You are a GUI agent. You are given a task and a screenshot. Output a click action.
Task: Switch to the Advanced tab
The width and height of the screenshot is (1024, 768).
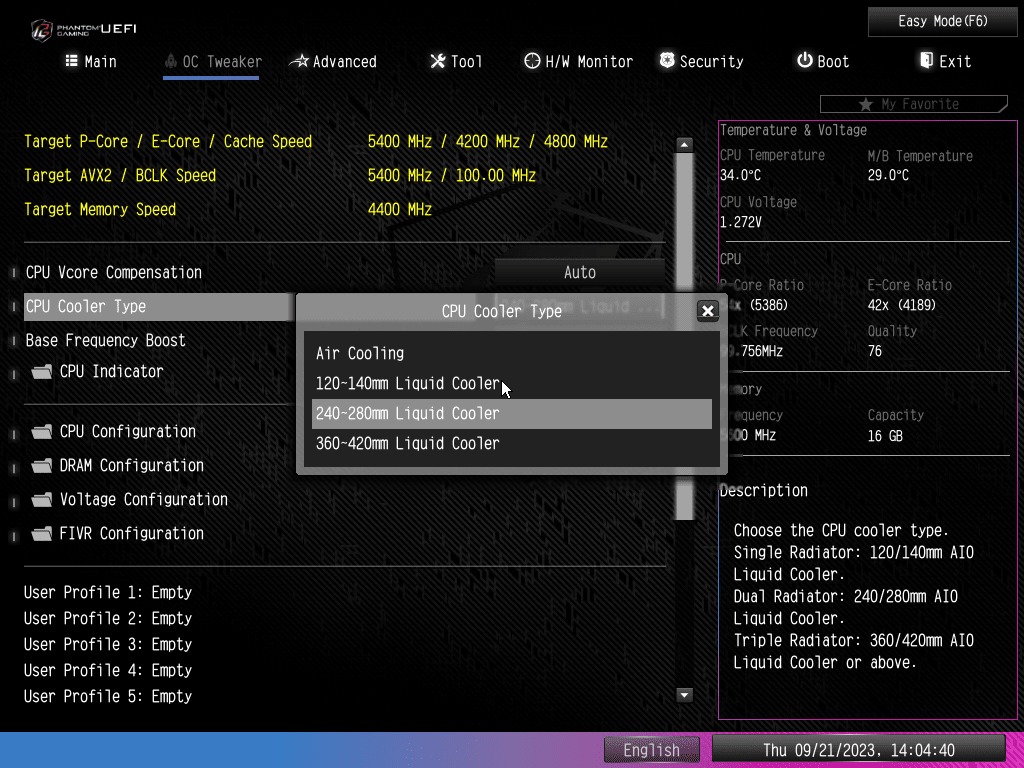tap(334, 61)
